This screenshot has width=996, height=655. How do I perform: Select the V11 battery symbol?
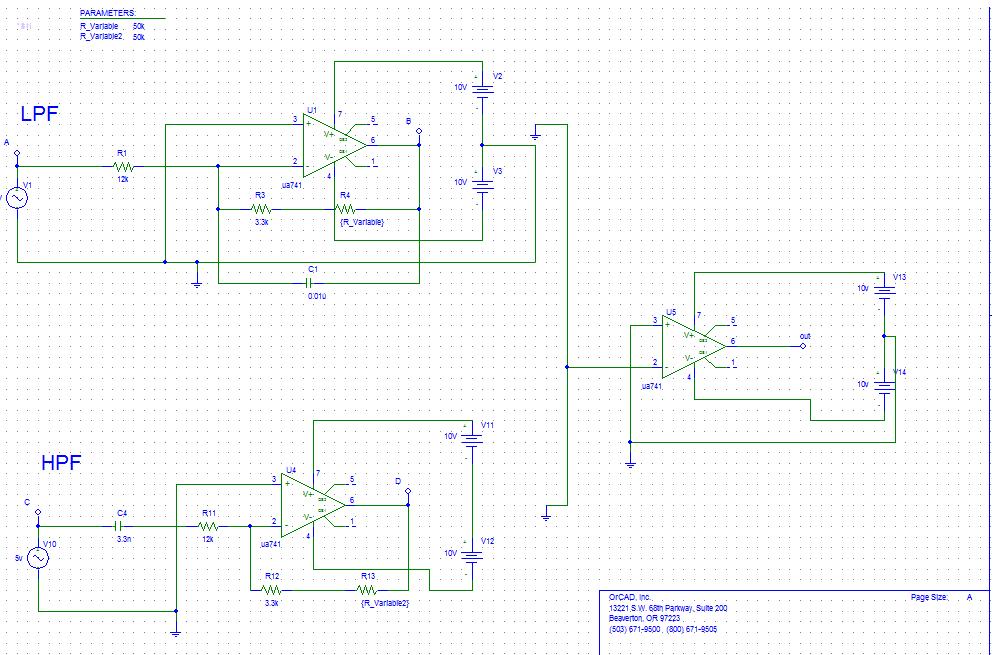[472, 441]
